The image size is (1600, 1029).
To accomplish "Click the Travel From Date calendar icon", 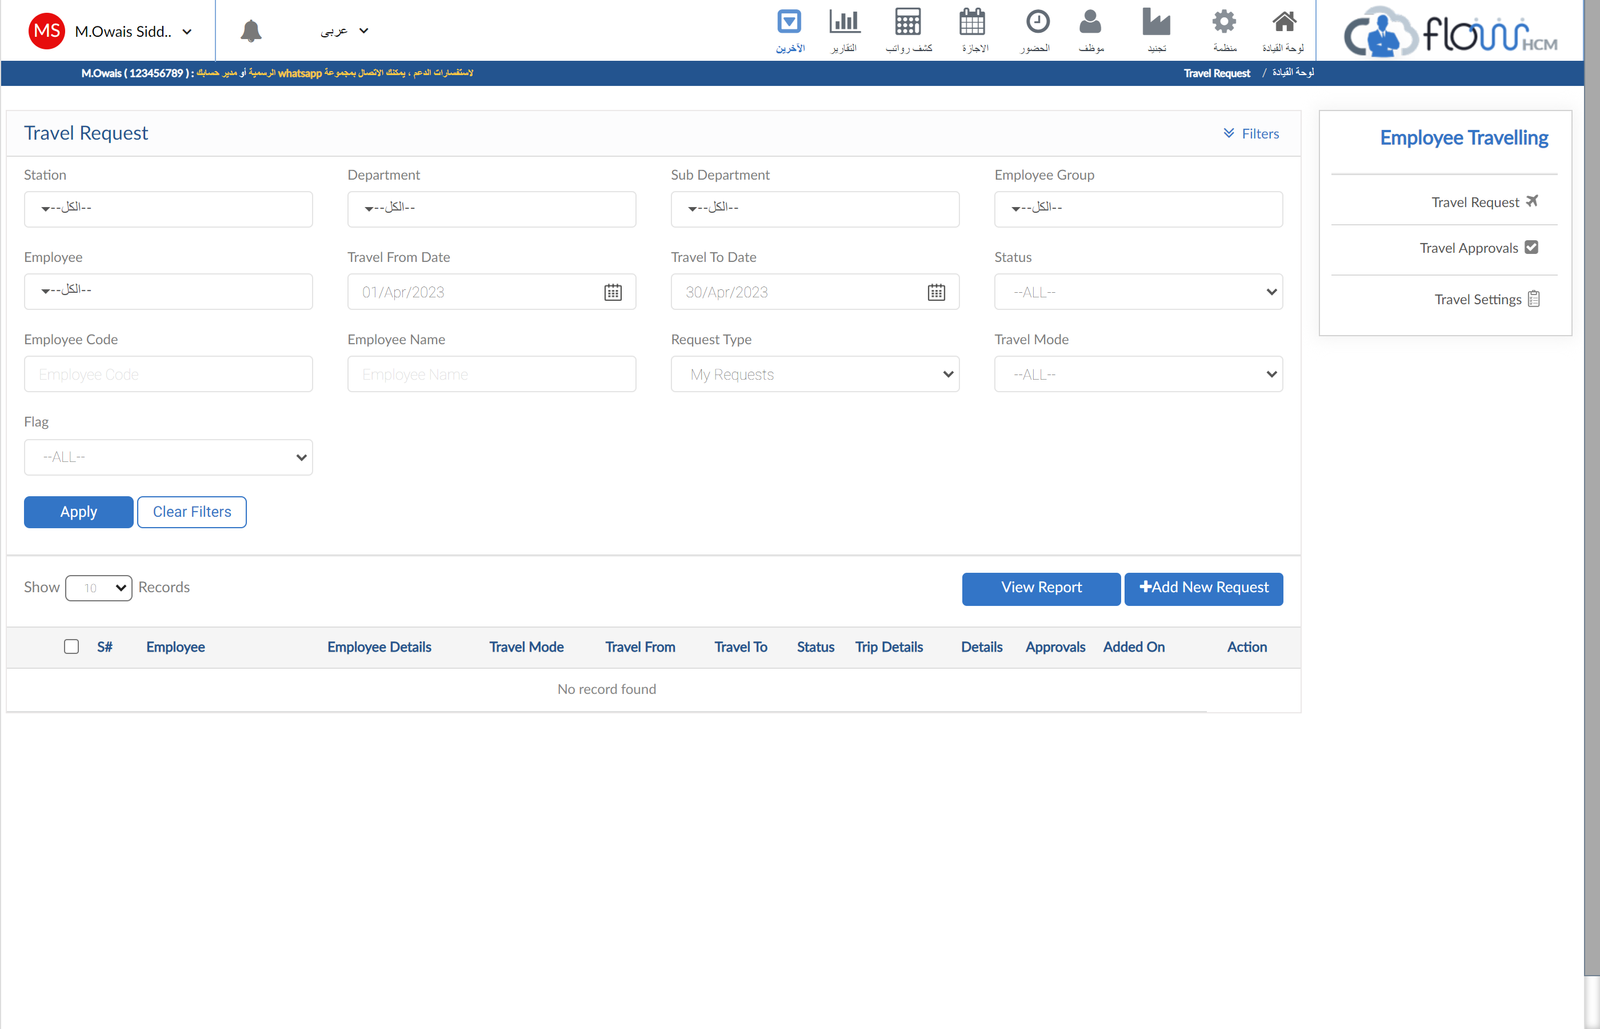I will [613, 292].
